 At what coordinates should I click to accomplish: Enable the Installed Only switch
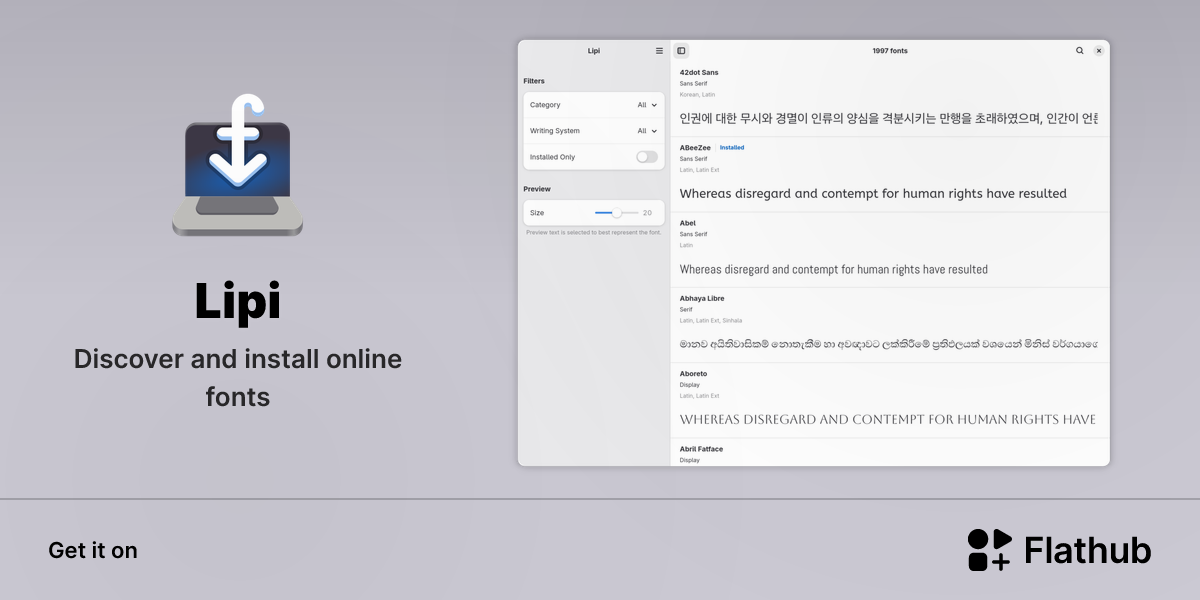point(647,157)
